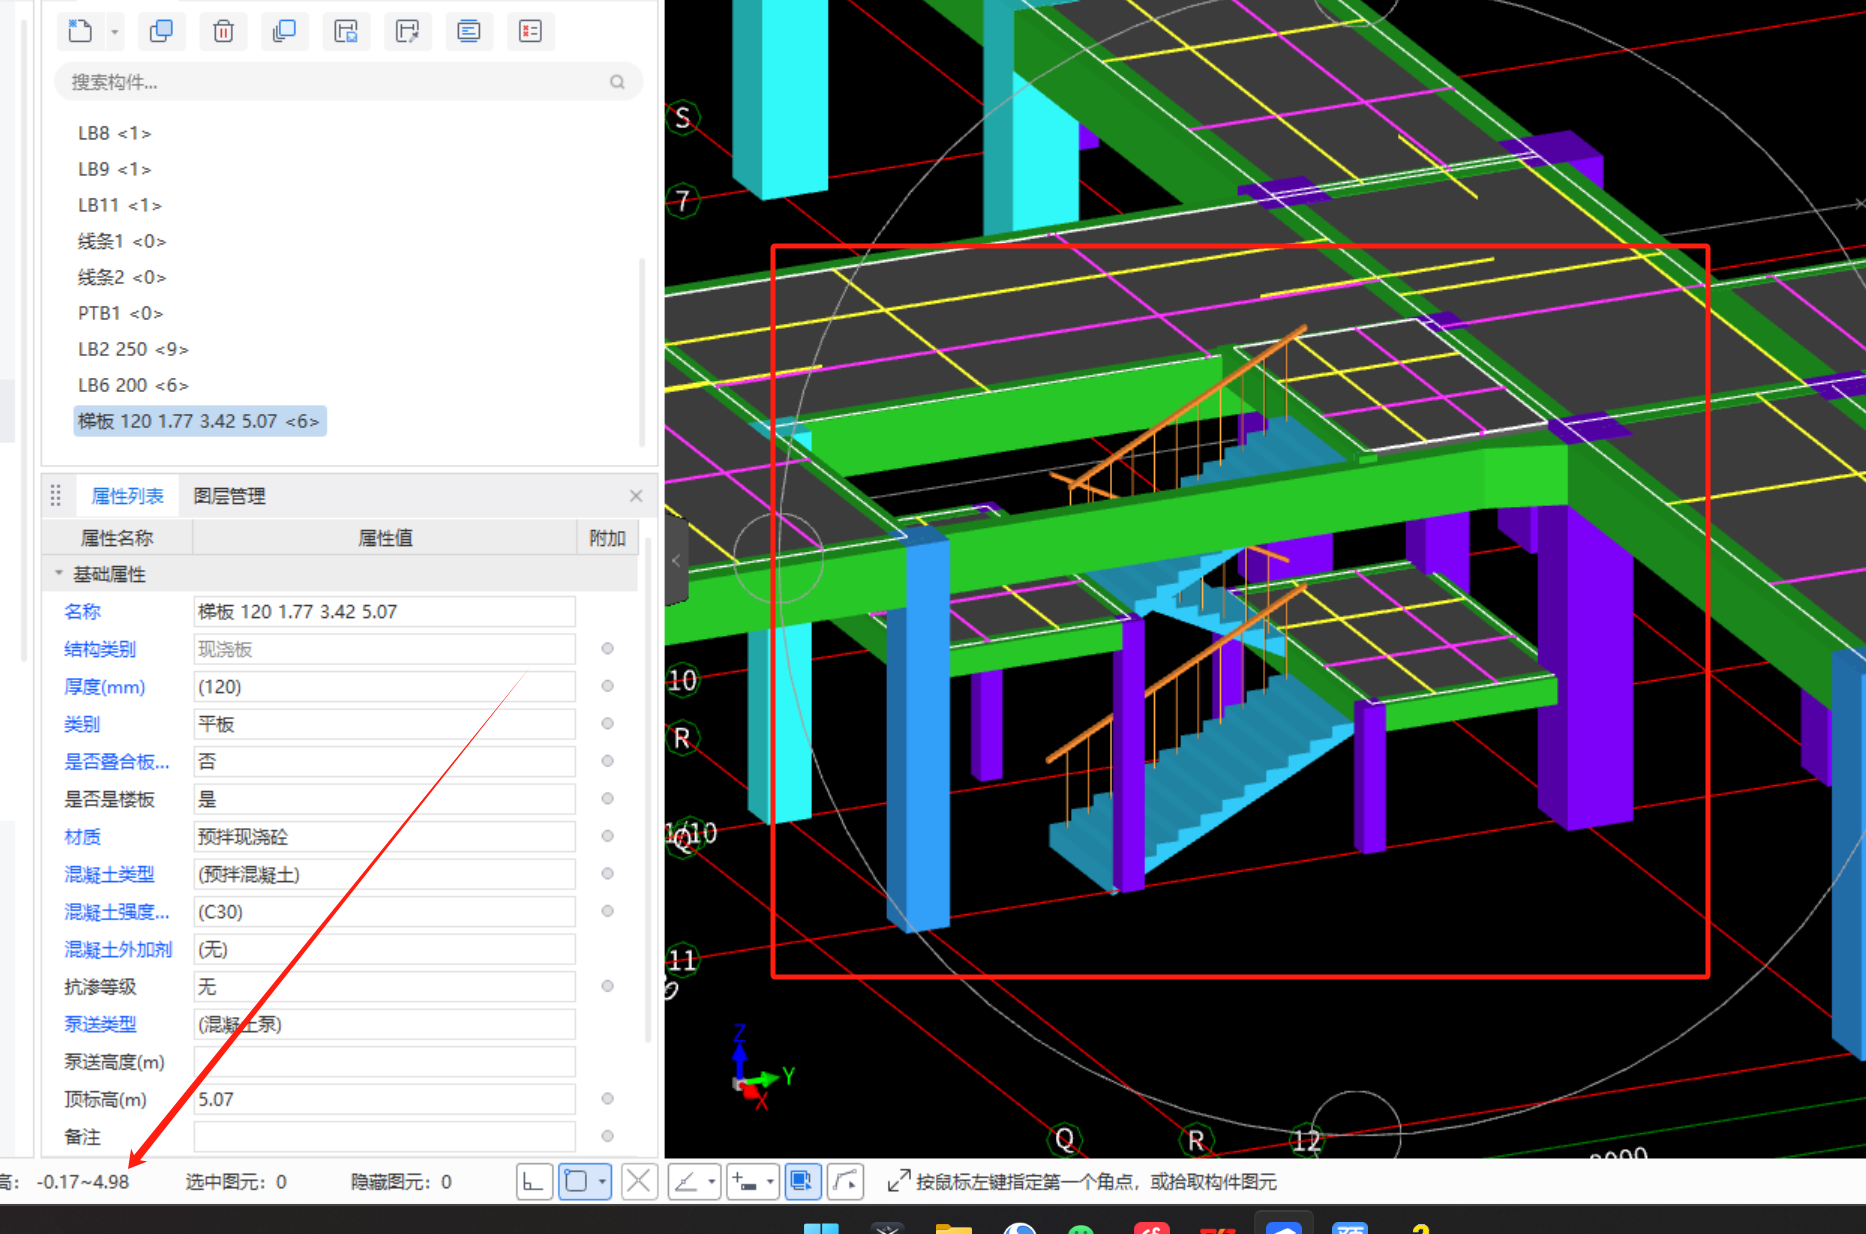Screen dimensions: 1866x1234
Task: Click the 厚度(mm) value field (120)
Action: tap(384, 686)
